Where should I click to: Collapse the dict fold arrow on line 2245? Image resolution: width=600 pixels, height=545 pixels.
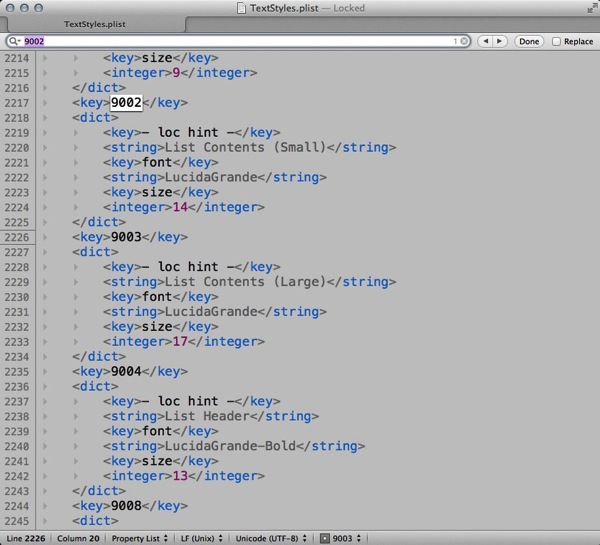click(45, 521)
